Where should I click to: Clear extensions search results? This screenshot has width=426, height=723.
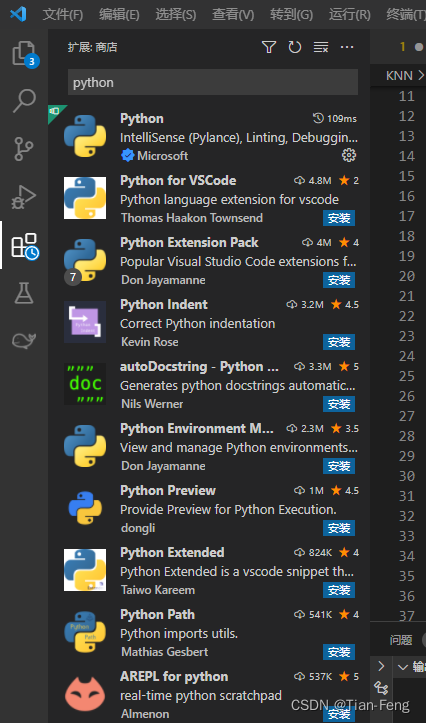320,47
